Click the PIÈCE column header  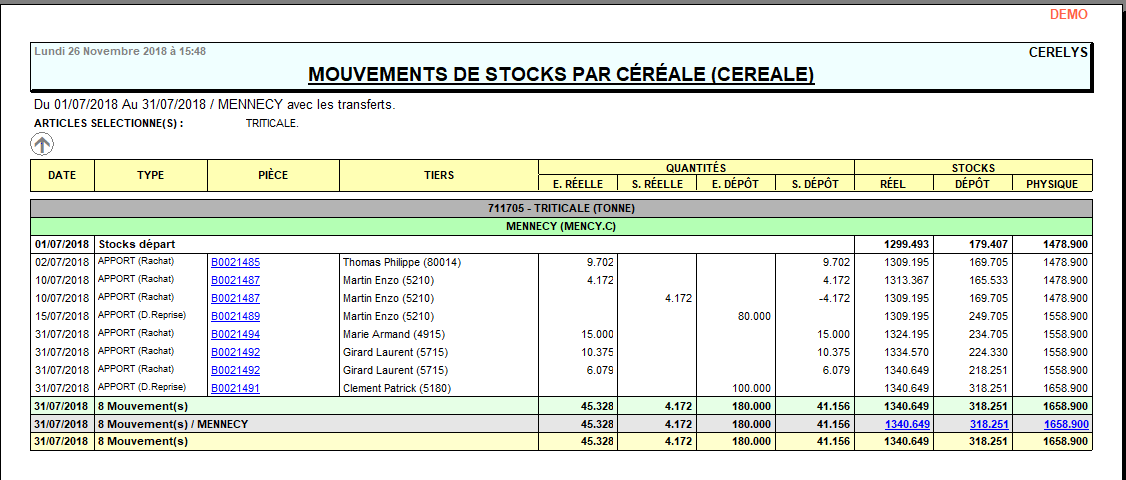pos(272,175)
